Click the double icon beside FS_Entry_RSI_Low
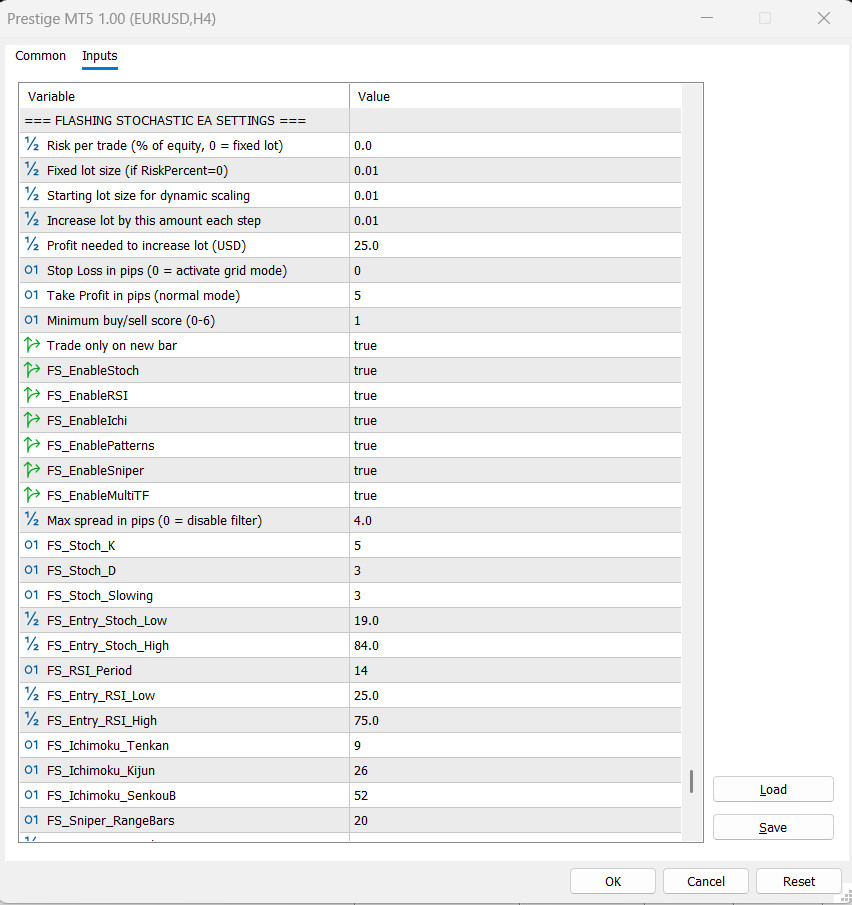Image resolution: width=852 pixels, height=905 pixels. (x=32, y=695)
